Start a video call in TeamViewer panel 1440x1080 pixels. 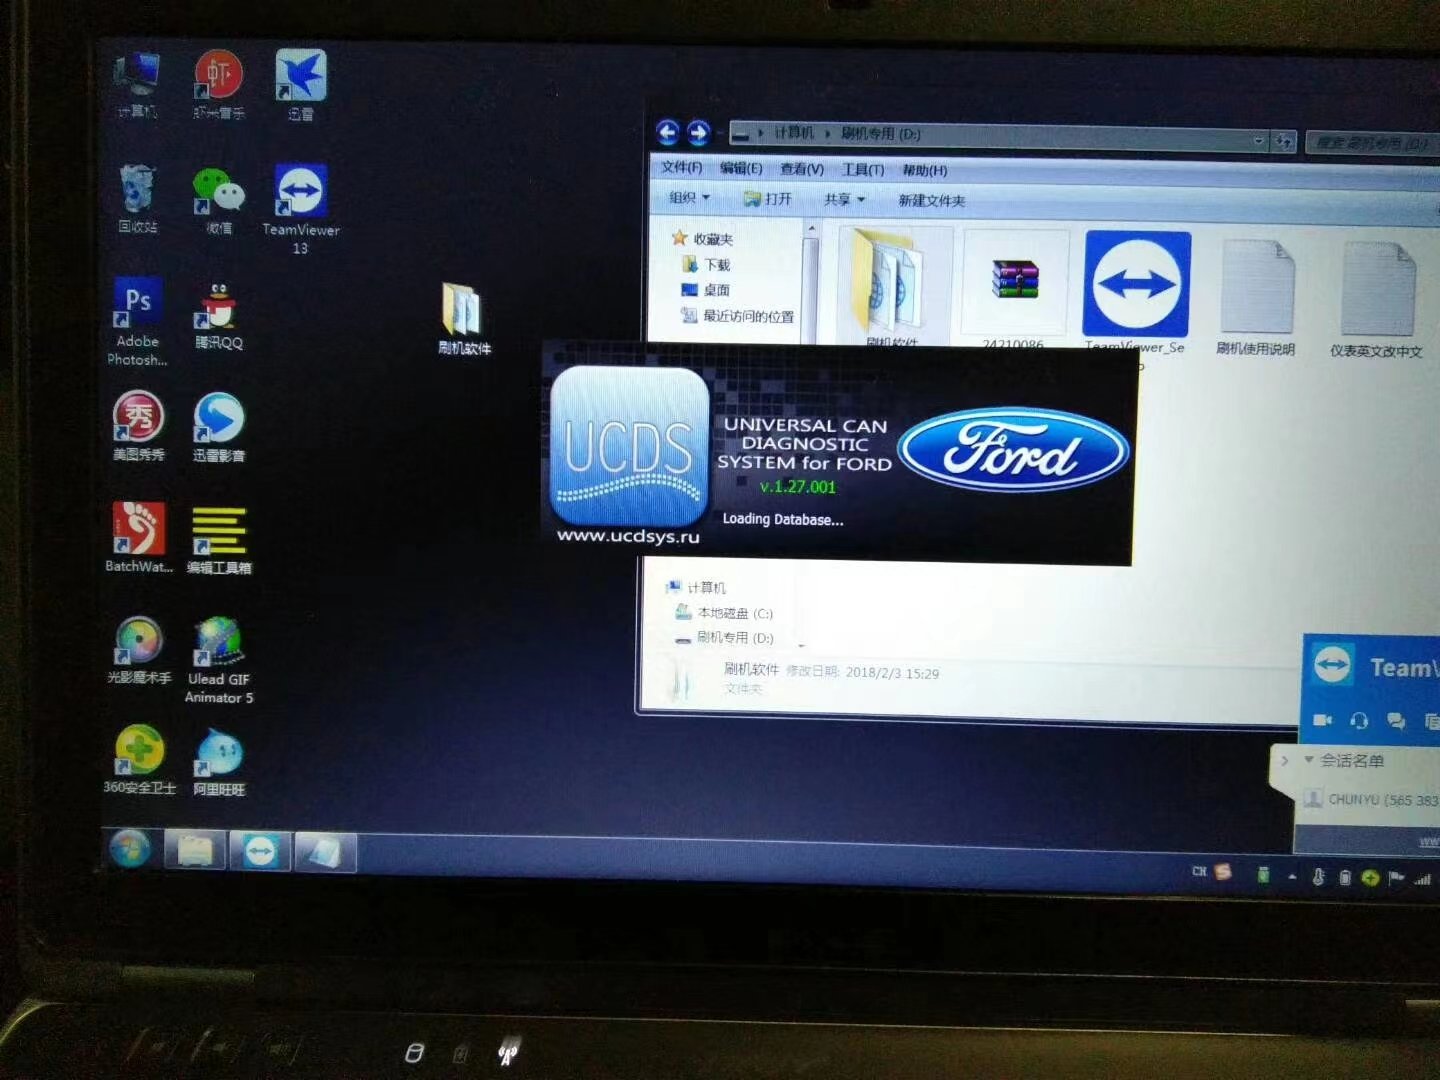1322,719
